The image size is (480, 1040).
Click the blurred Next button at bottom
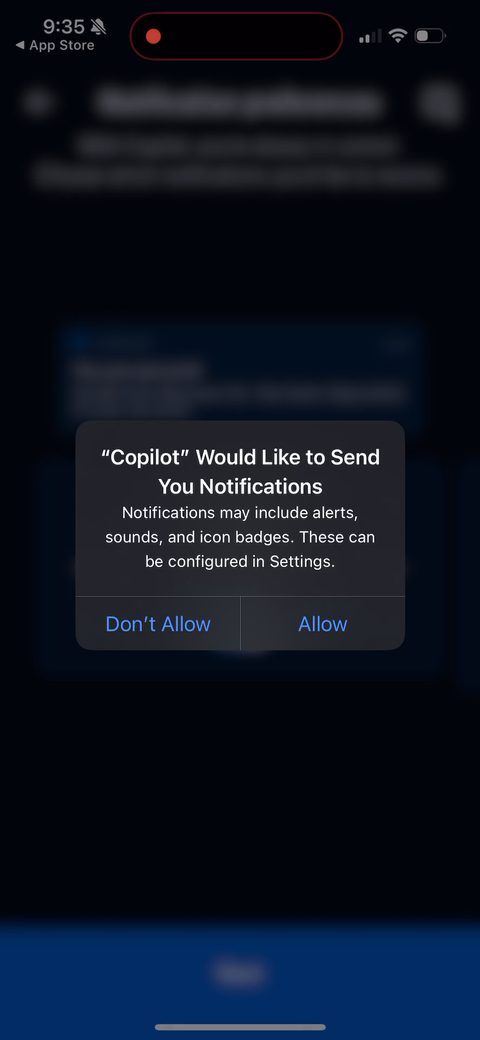click(240, 973)
